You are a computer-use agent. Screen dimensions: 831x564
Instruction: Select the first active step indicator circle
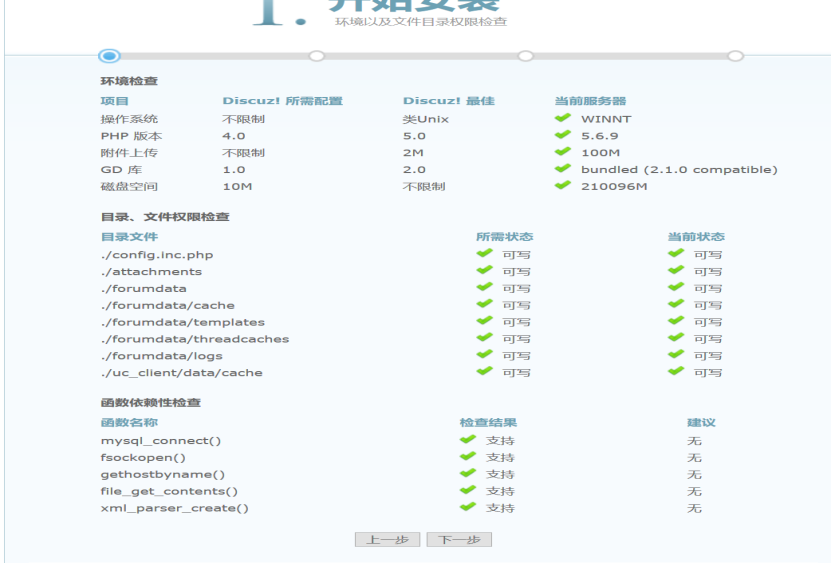[109, 56]
